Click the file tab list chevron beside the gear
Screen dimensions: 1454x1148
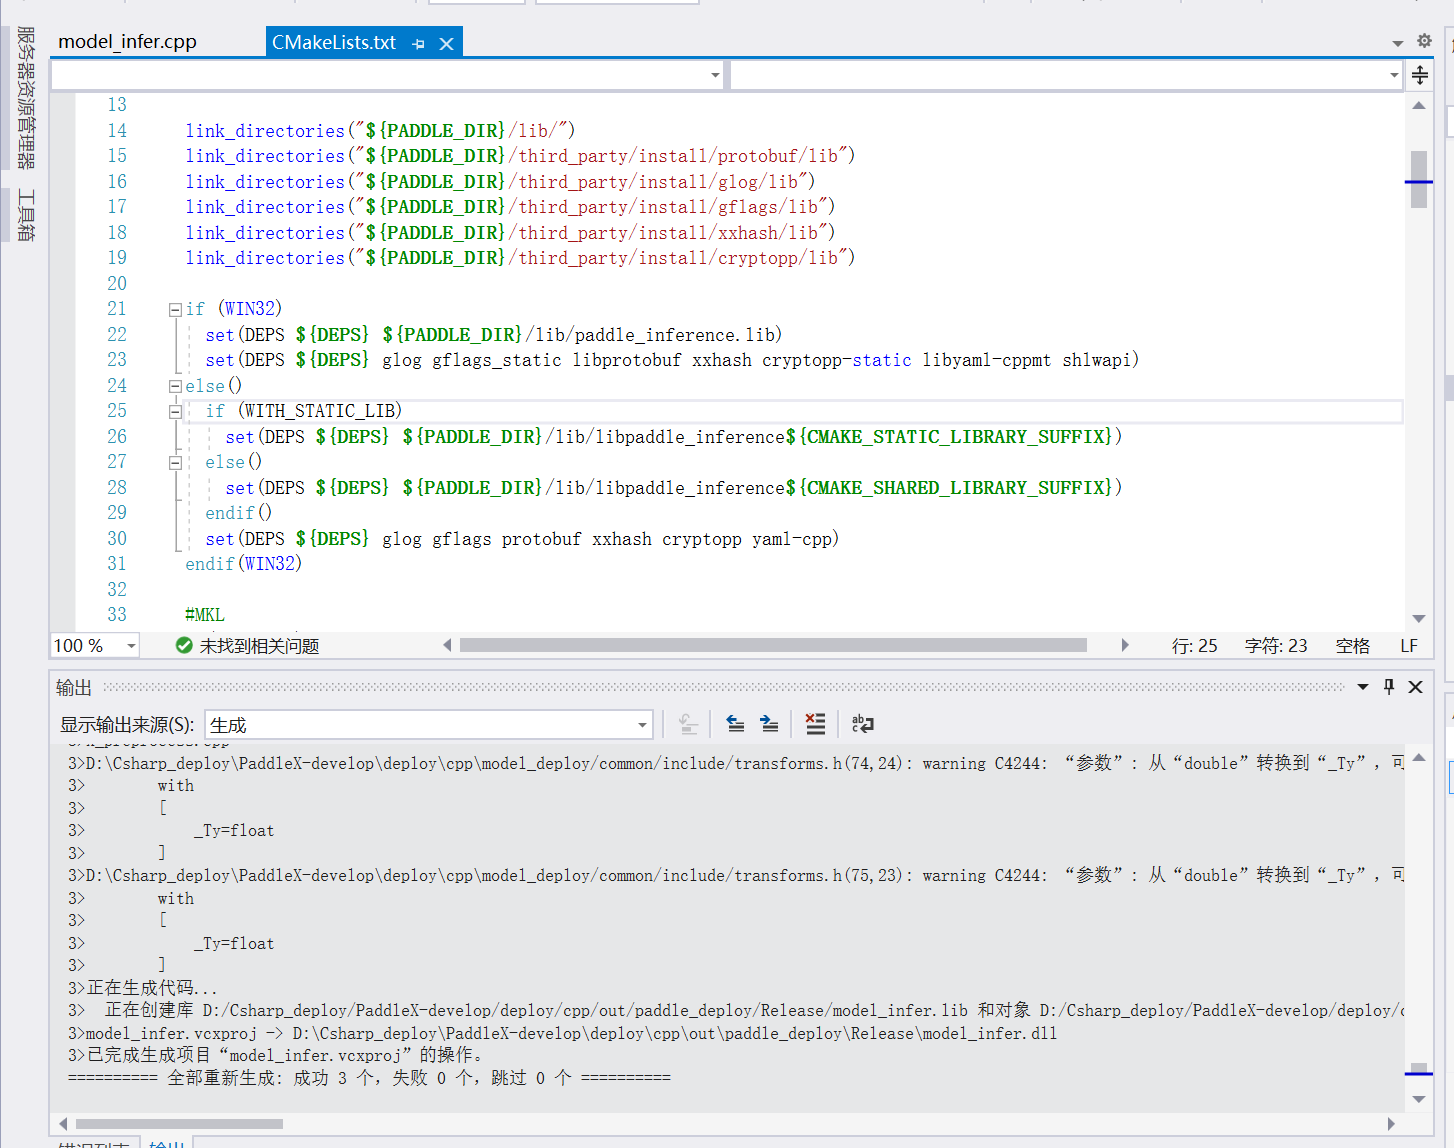coord(1397,41)
